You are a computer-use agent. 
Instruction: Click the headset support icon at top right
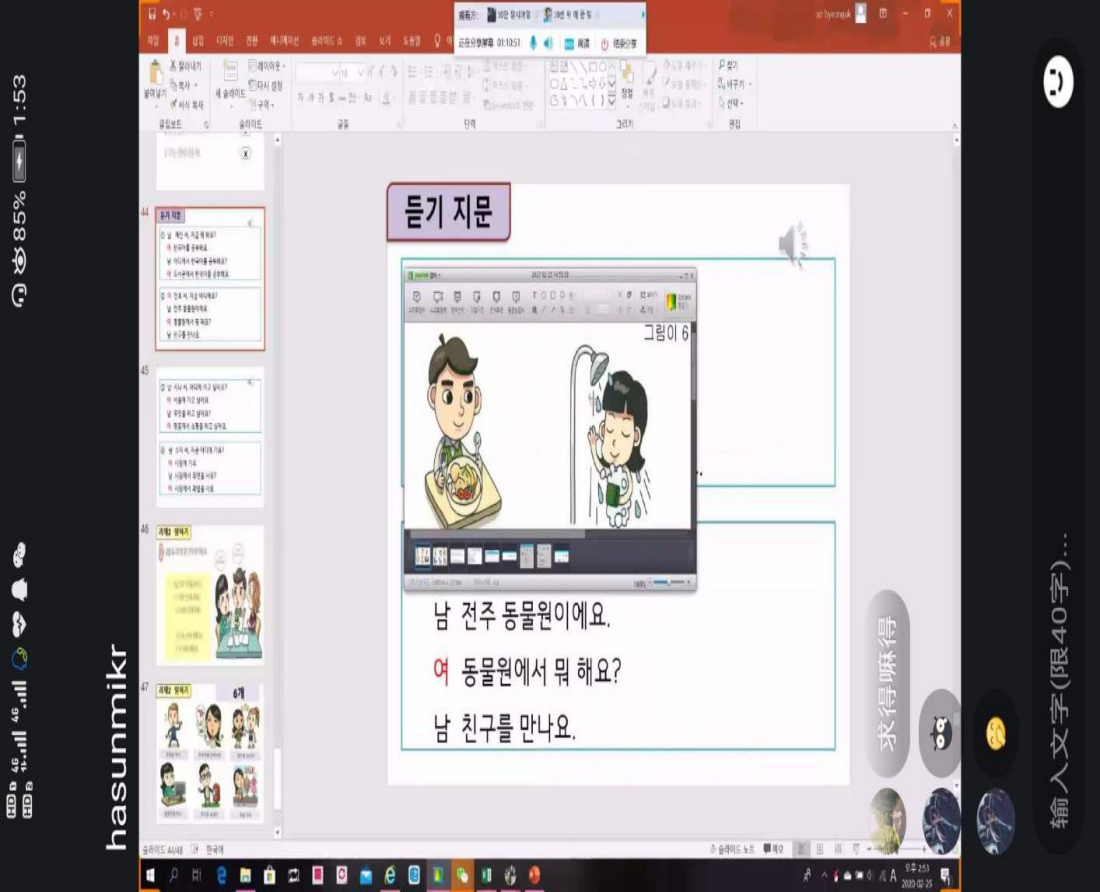coord(1057,84)
